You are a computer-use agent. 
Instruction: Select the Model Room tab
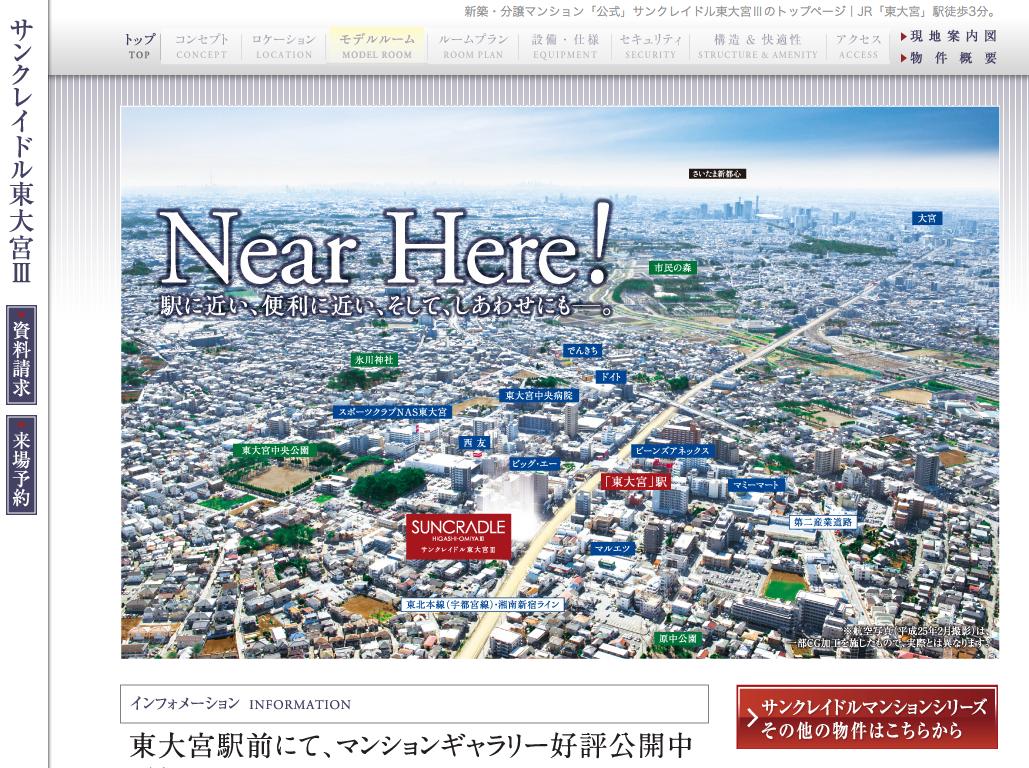(376, 46)
